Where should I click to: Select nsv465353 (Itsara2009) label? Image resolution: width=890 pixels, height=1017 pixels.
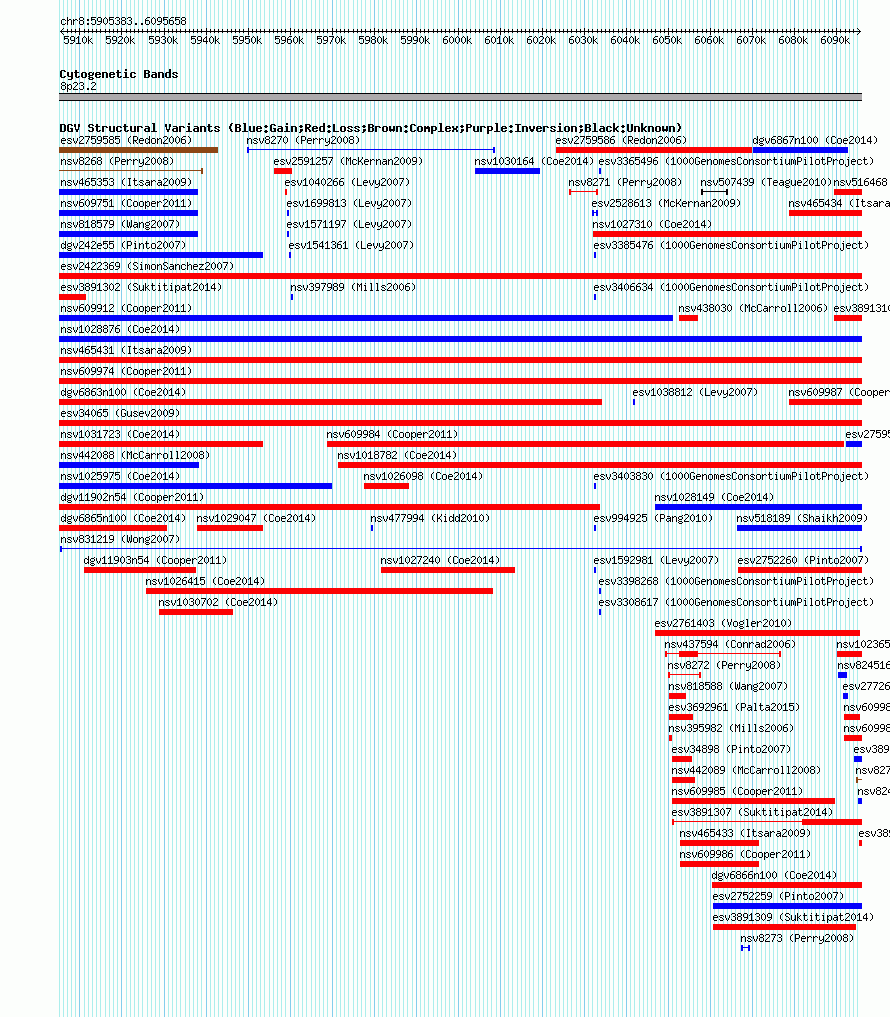coord(126,182)
